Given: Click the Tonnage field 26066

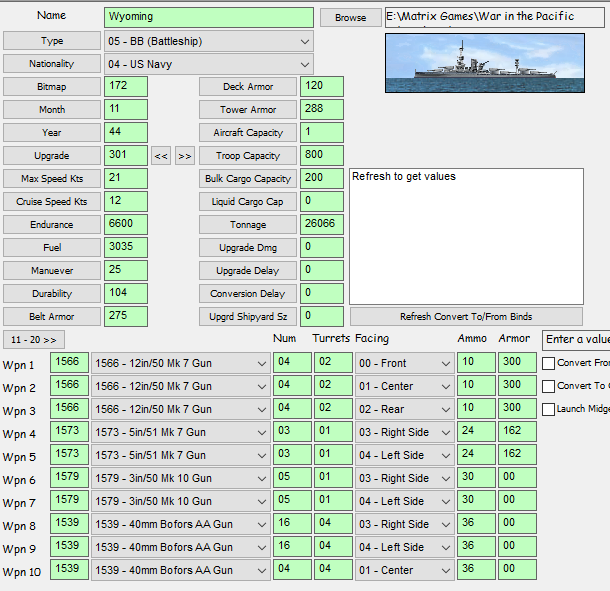Looking at the screenshot, I should (322, 224).
